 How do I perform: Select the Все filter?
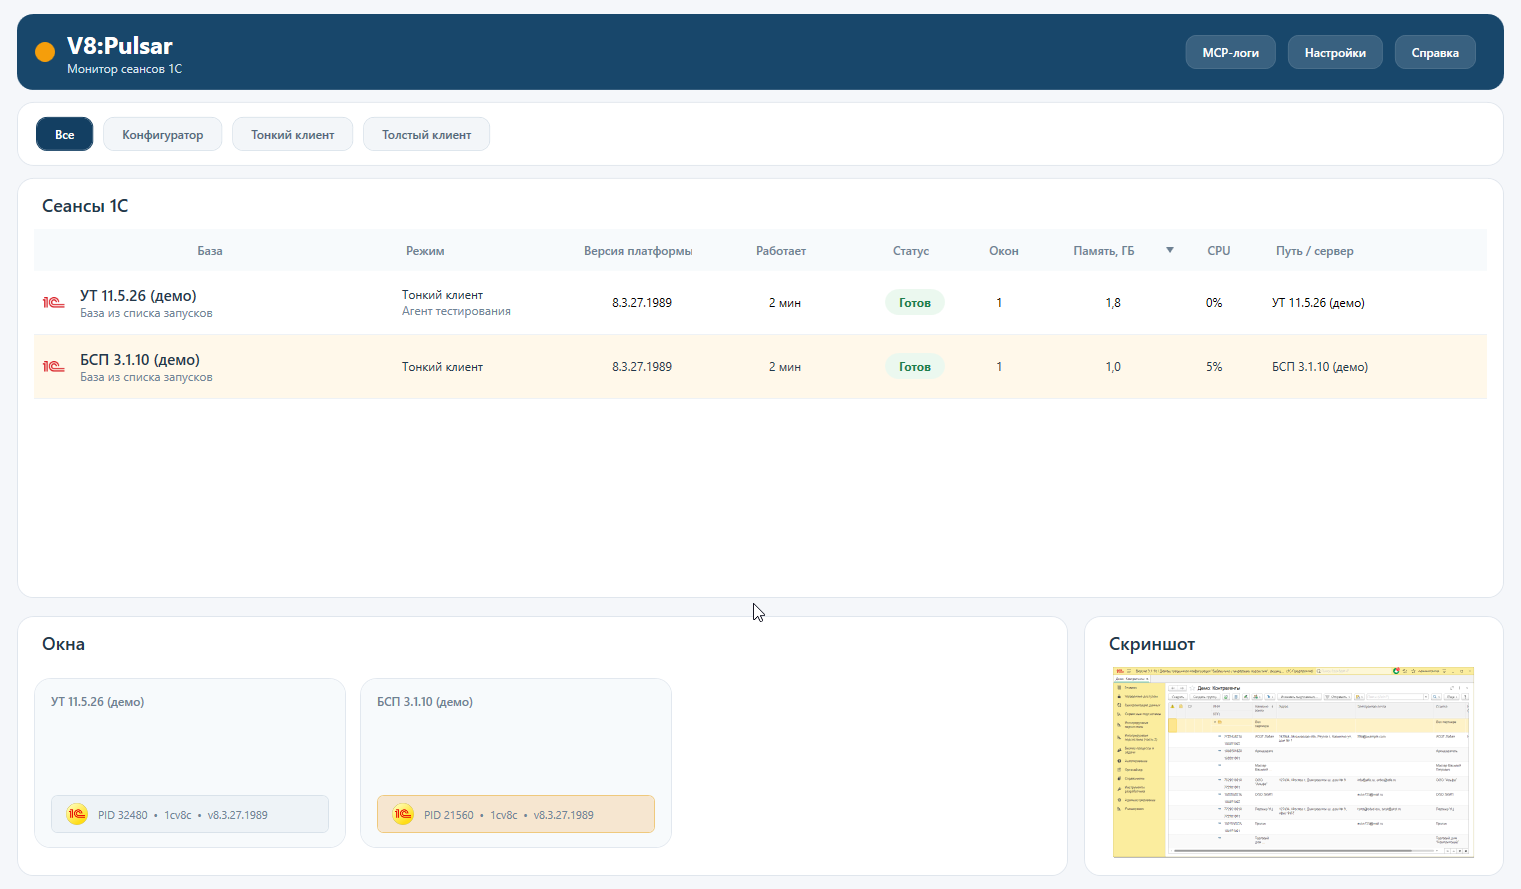[x=65, y=134]
